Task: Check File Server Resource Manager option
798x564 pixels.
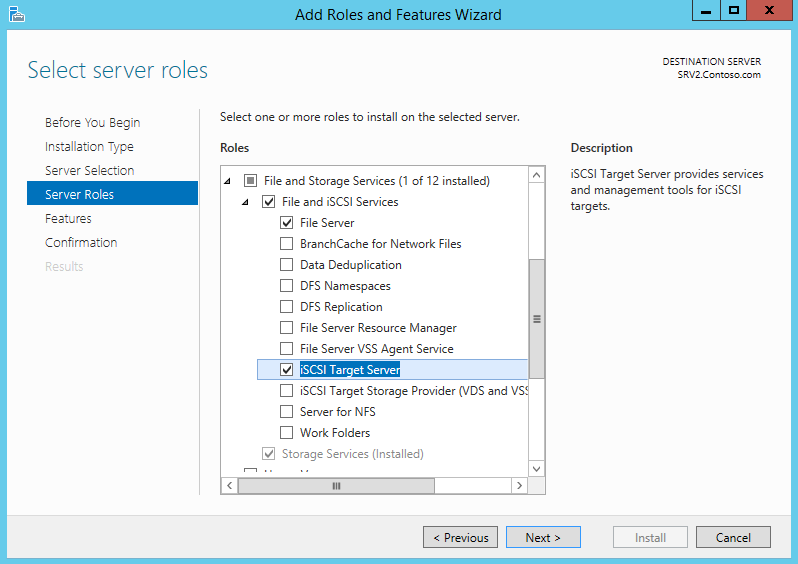Action: [287, 328]
